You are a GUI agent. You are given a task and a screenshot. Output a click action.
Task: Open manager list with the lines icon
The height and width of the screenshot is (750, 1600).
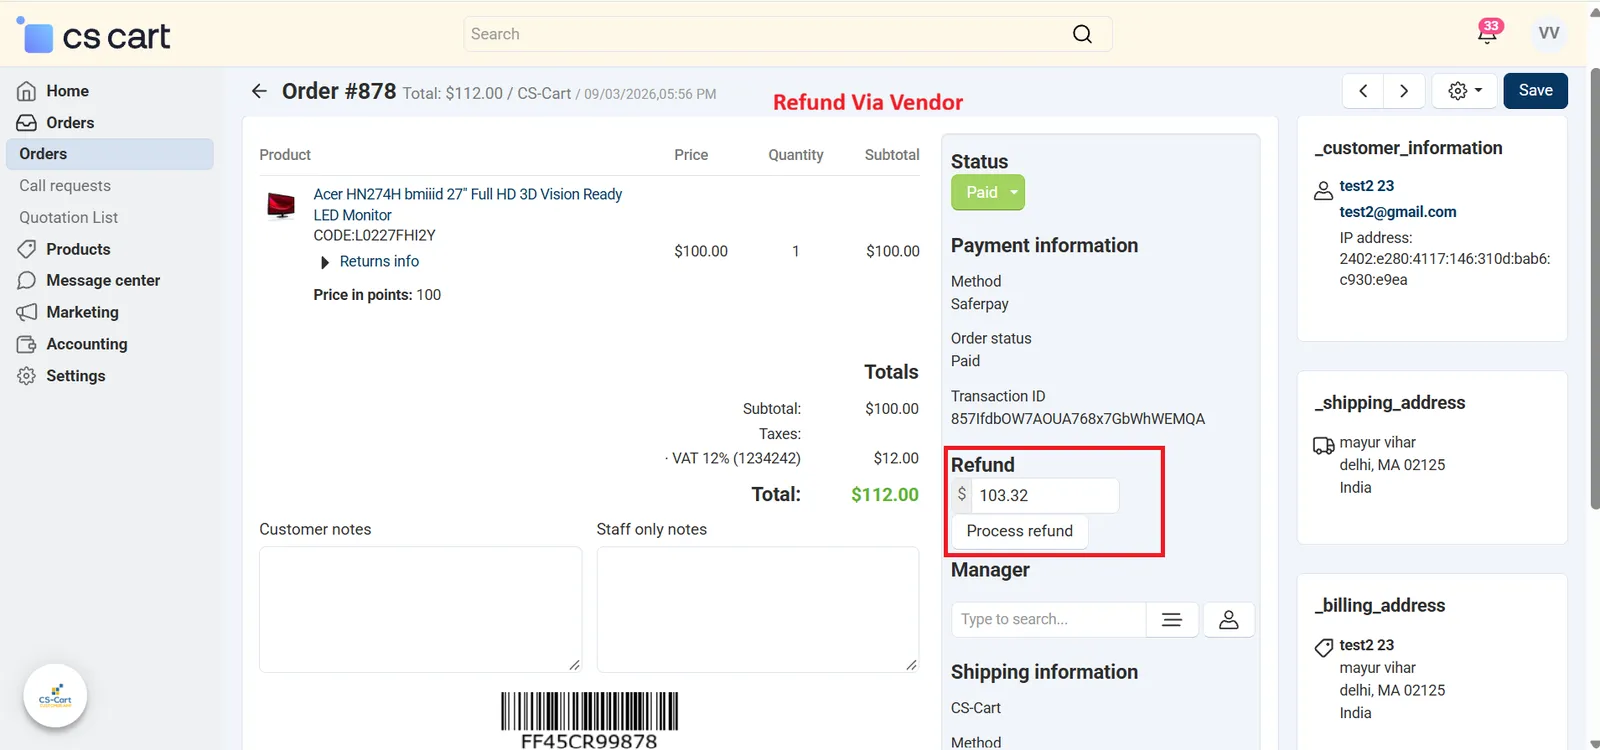click(x=1172, y=620)
